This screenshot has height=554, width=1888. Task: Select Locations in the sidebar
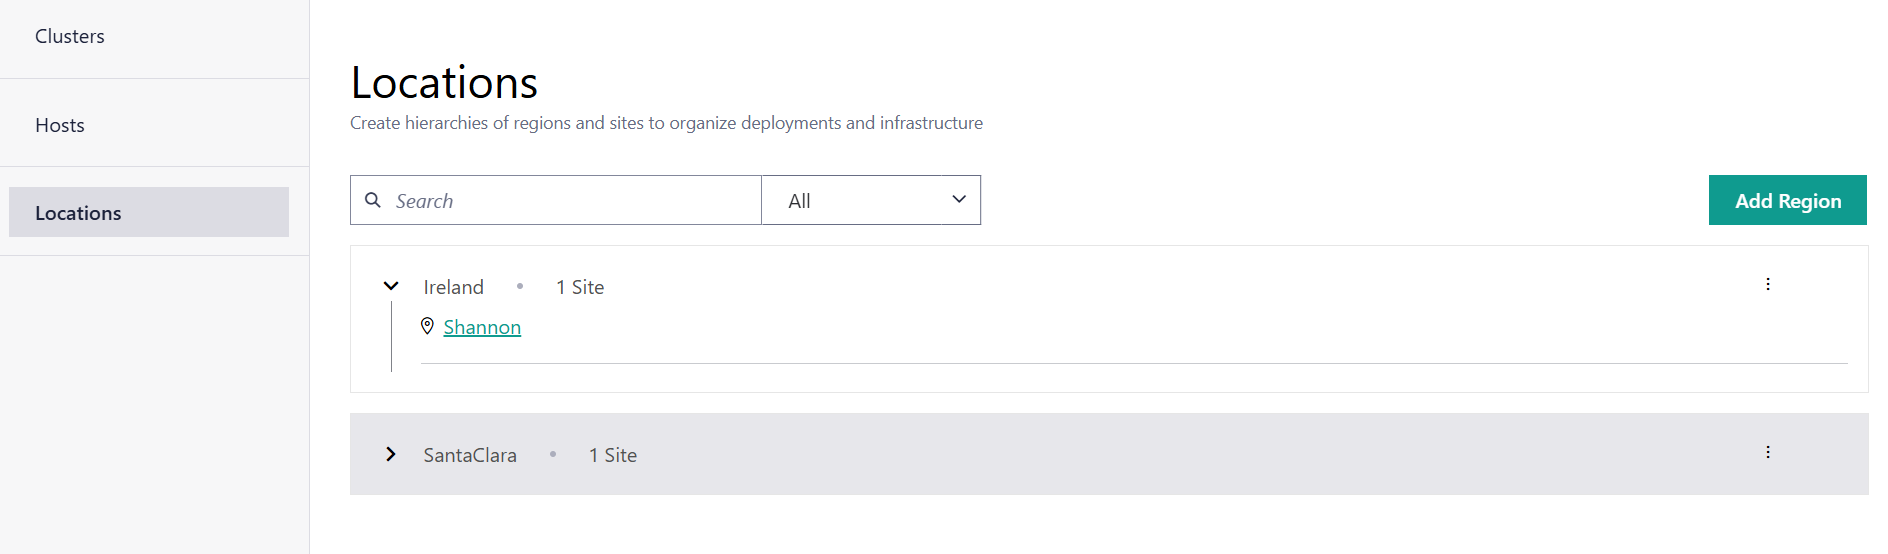pos(78,213)
